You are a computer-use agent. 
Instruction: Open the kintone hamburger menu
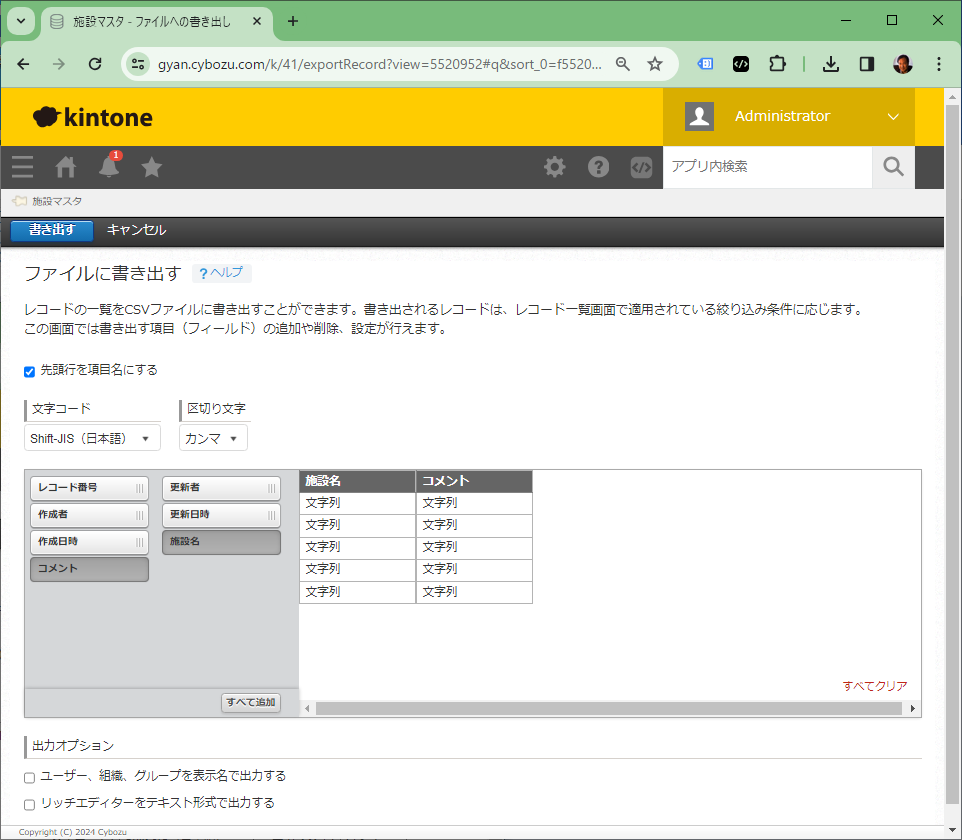[23, 167]
